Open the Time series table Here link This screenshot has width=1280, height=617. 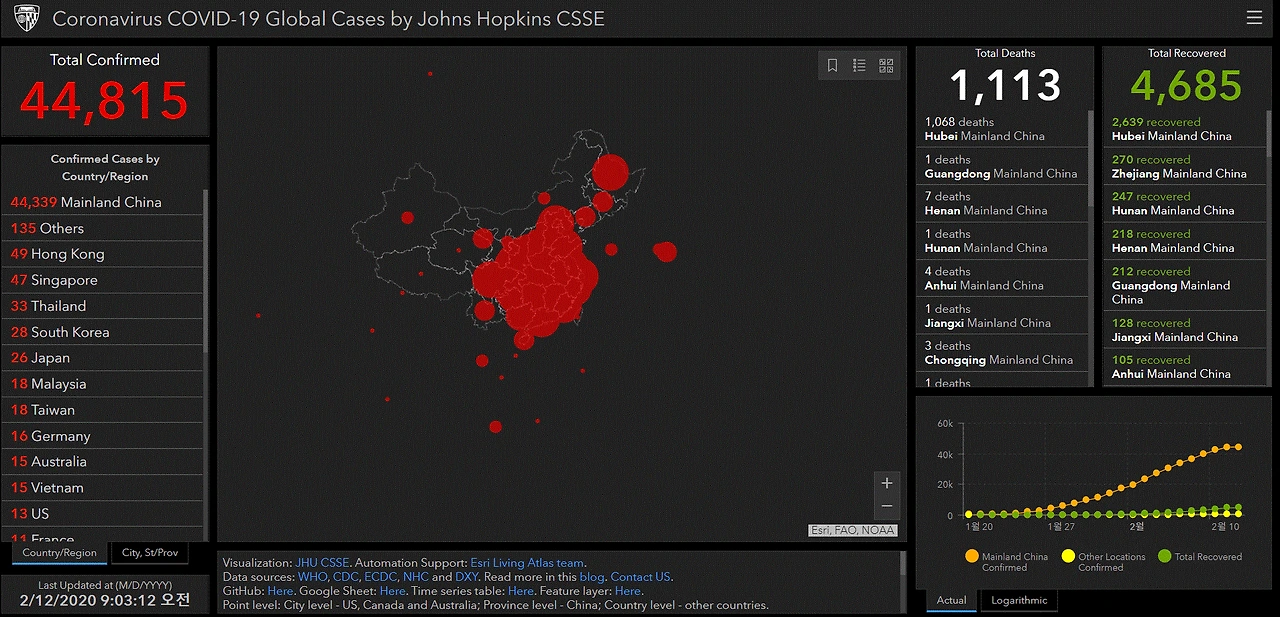520,591
